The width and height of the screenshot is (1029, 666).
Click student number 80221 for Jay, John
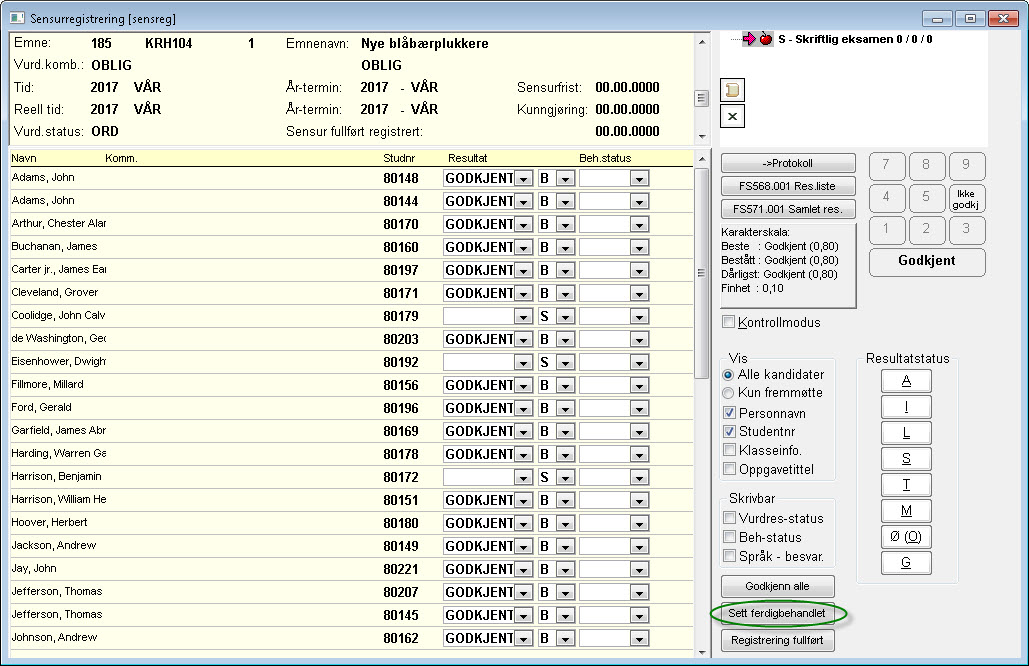[x=400, y=570]
